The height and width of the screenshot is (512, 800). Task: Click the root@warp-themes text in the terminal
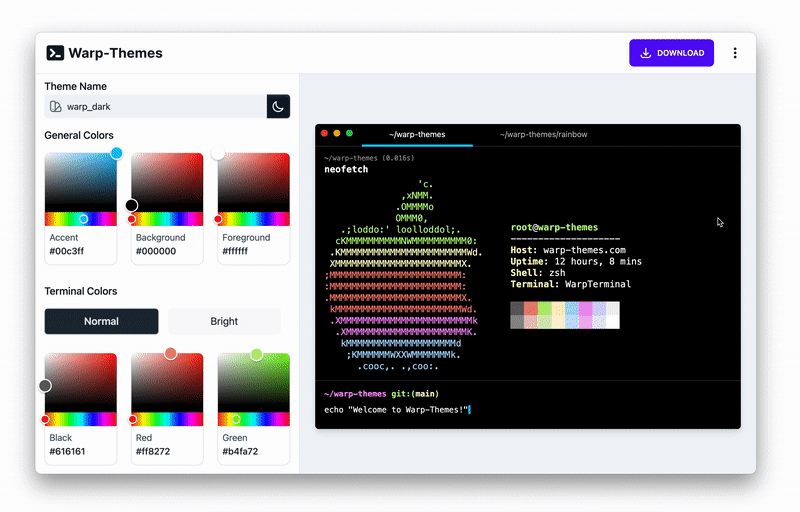click(x=554, y=227)
